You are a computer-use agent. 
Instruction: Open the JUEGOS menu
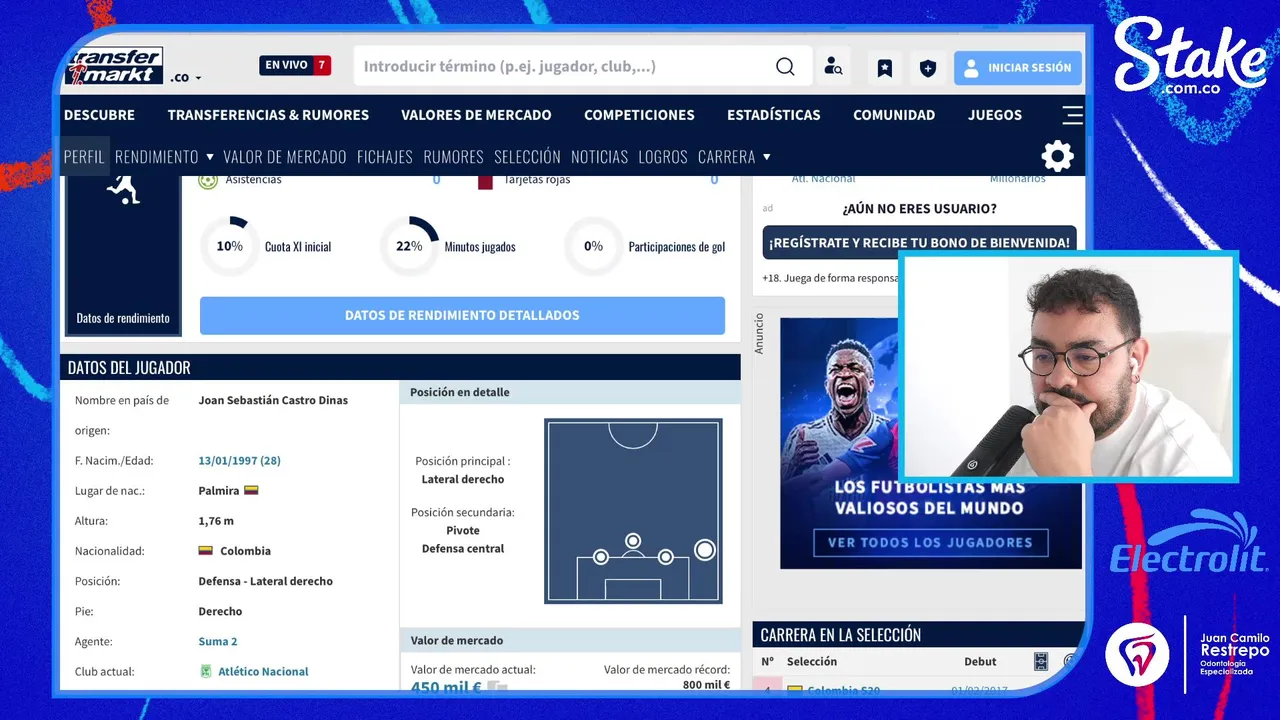pos(995,115)
